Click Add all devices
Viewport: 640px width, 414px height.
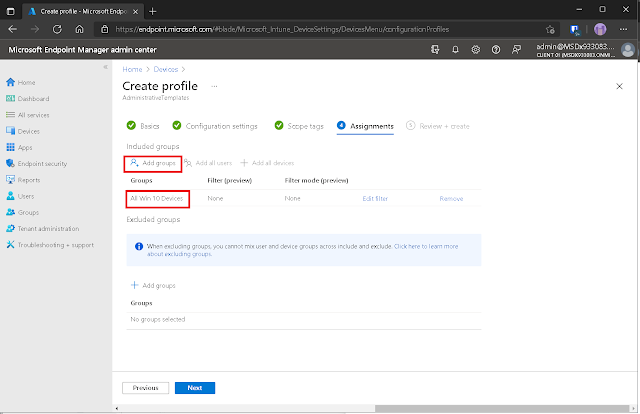[267, 163]
